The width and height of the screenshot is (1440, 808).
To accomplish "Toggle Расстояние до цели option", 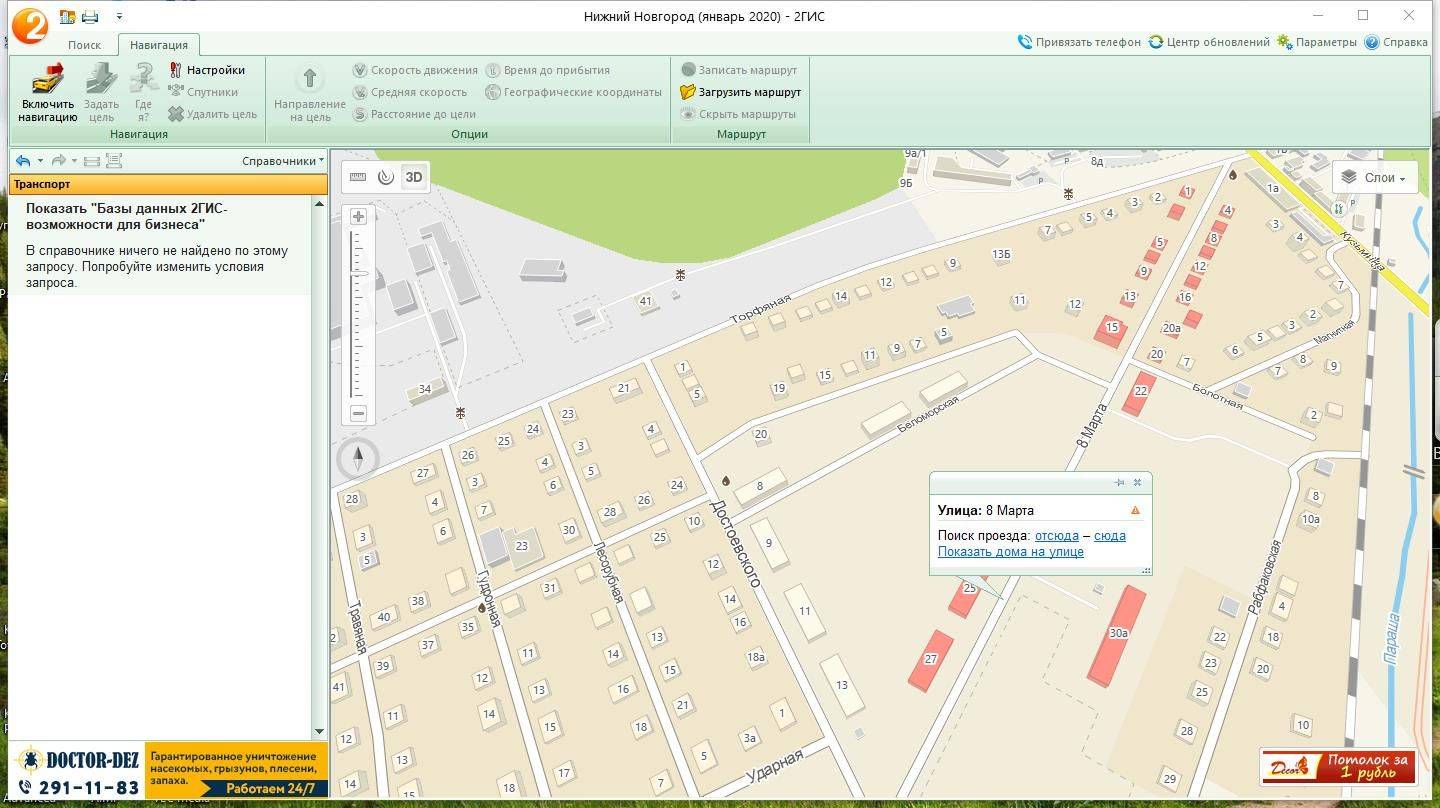I will pos(414,114).
